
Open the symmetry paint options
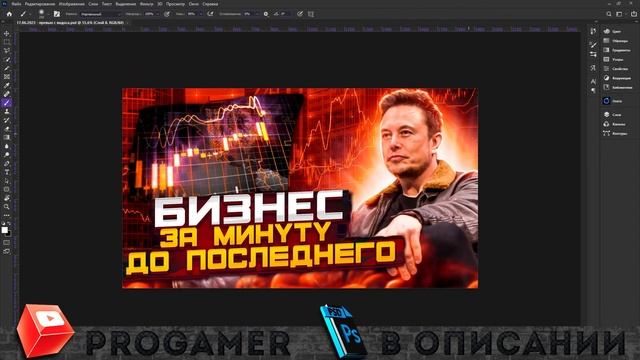[311, 14]
